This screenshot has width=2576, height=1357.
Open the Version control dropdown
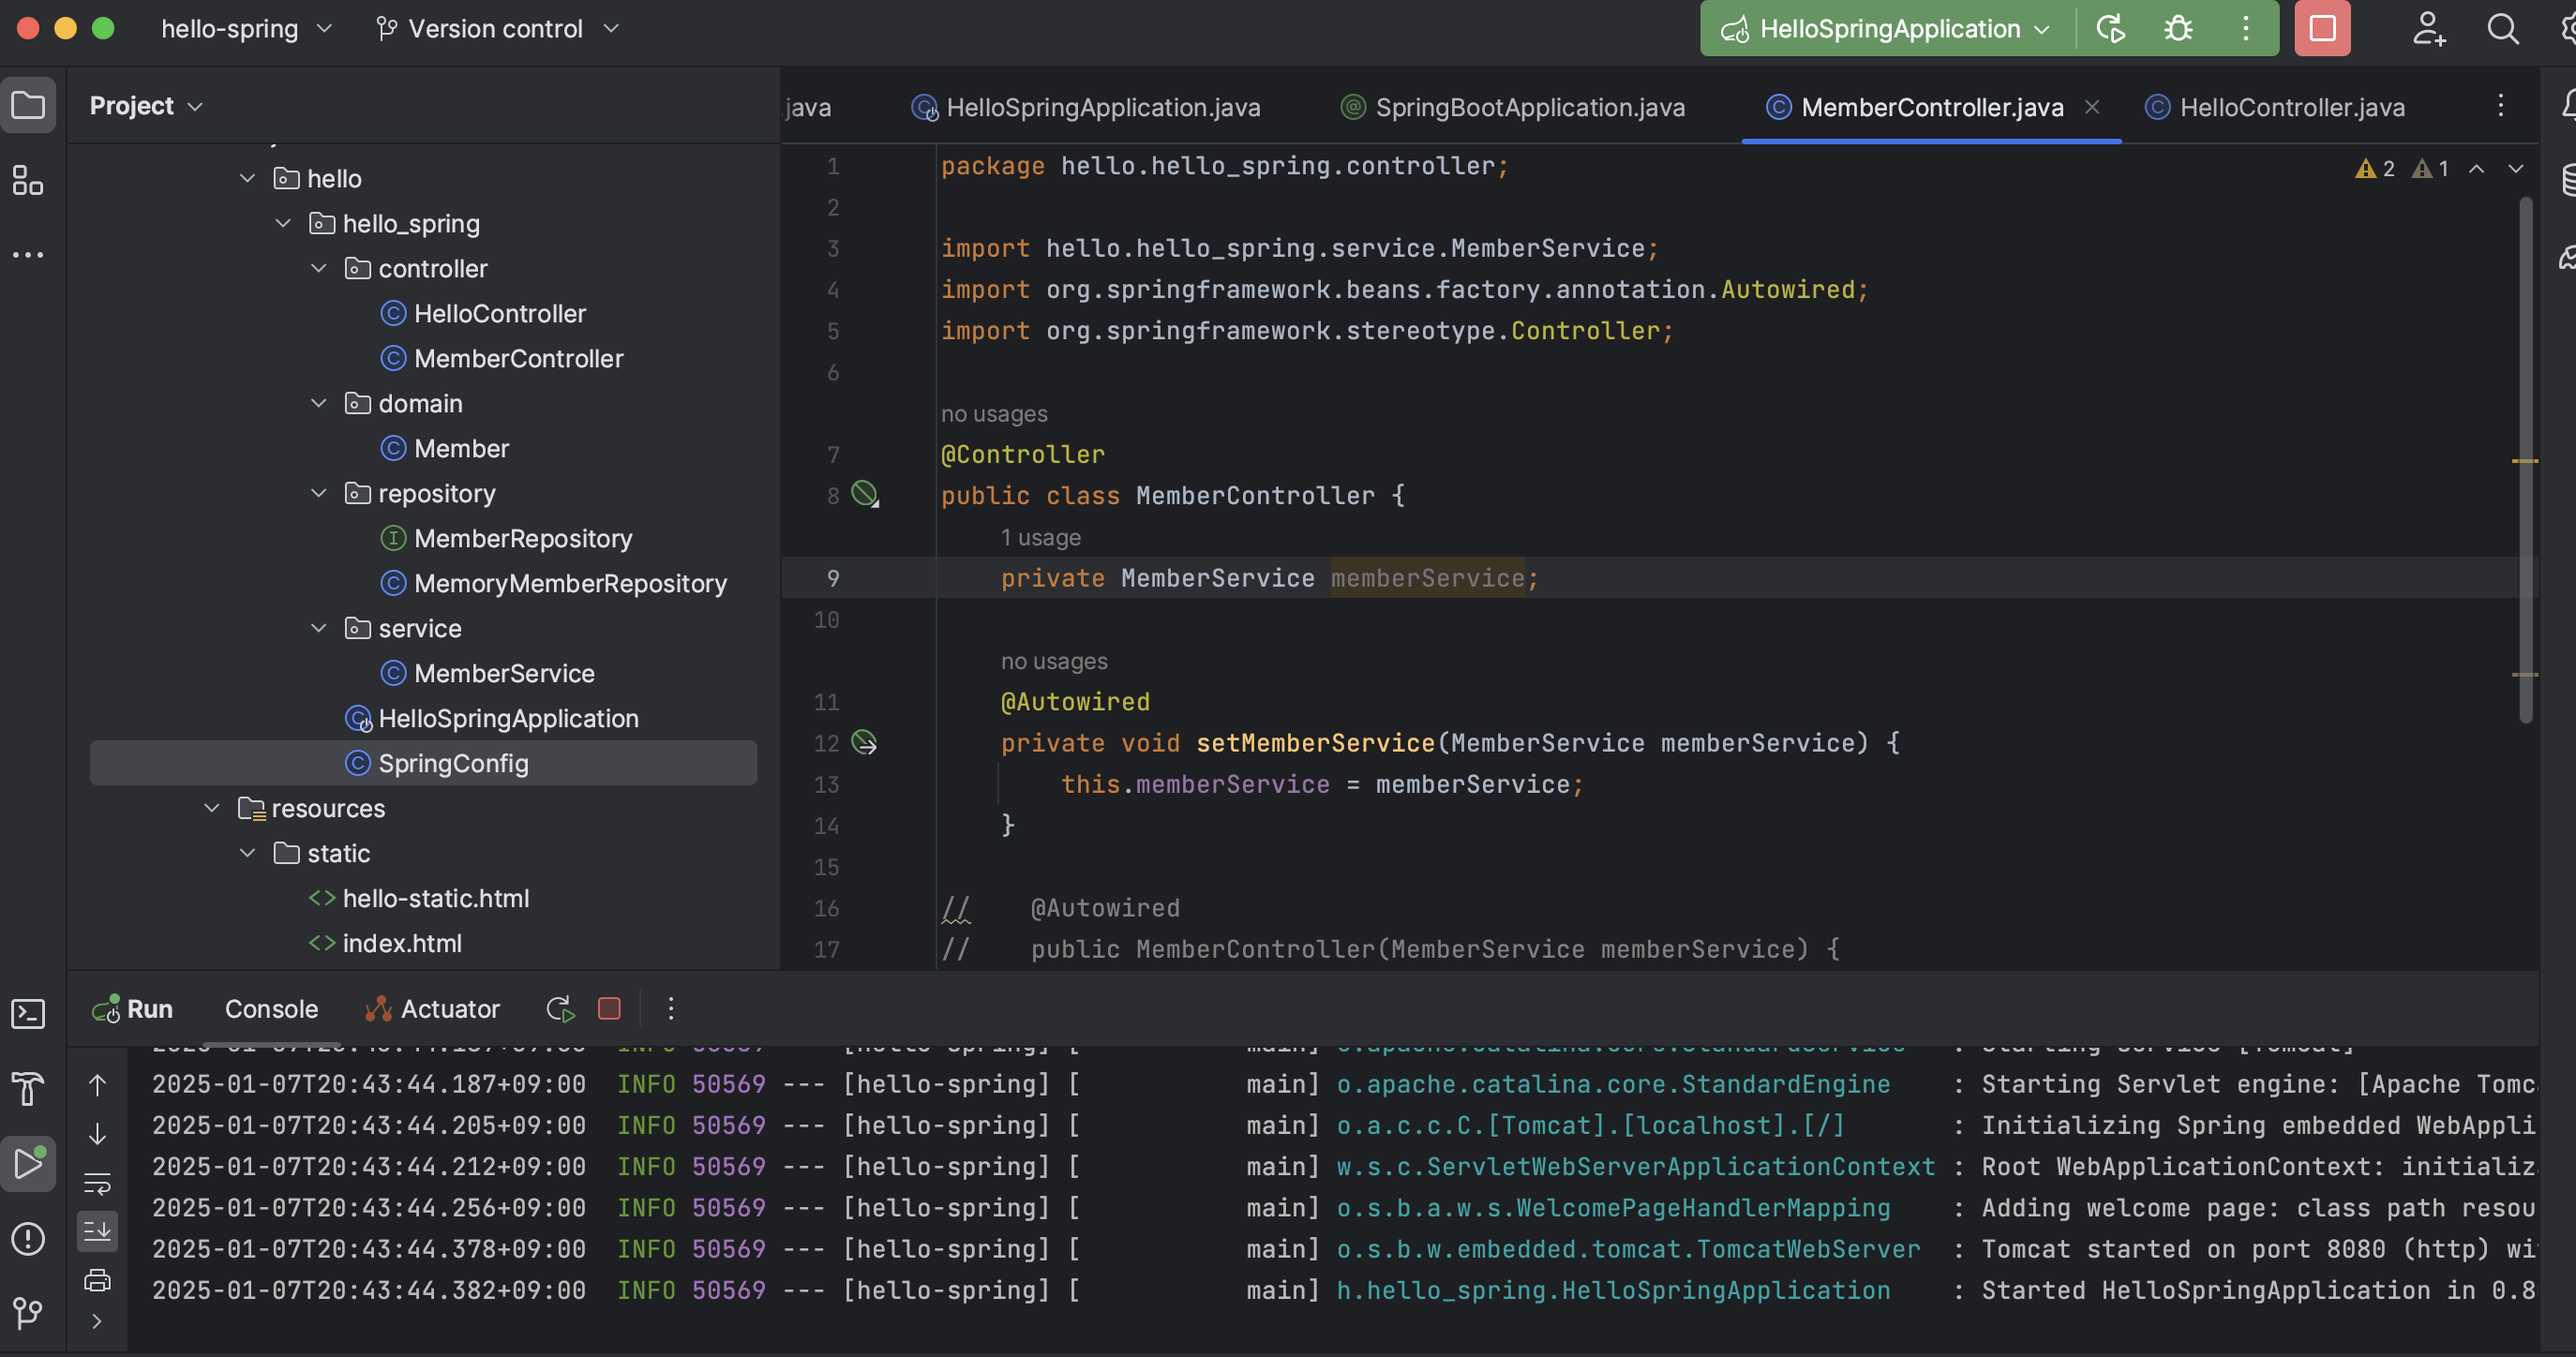[498, 28]
